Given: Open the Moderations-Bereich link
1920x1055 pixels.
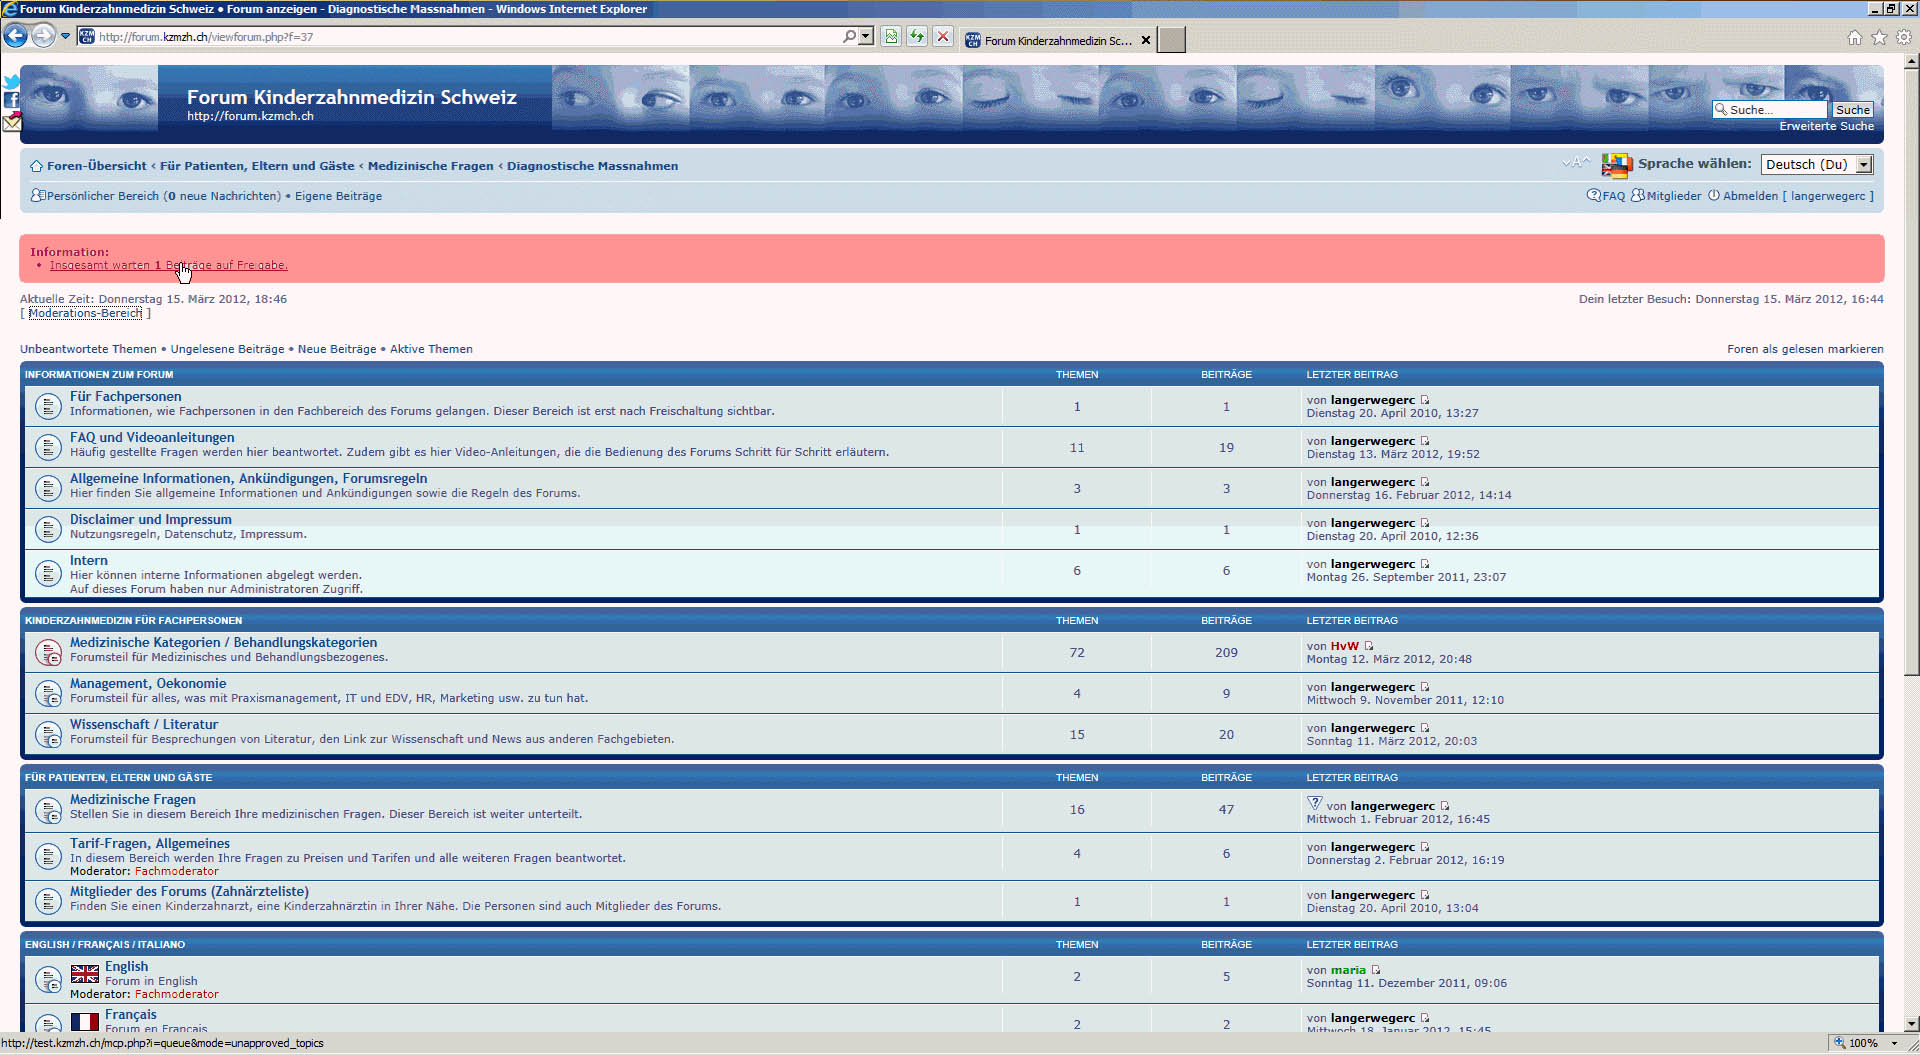Looking at the screenshot, I should point(85,313).
